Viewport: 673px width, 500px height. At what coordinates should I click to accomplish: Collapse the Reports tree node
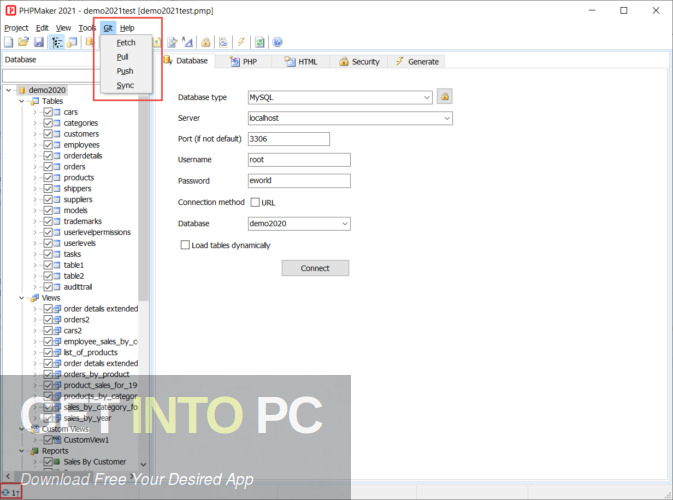coord(21,451)
